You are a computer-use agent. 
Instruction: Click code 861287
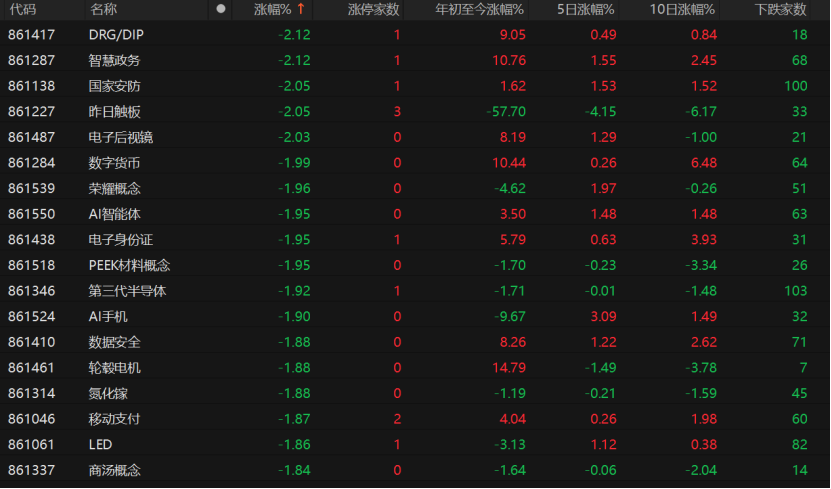click(31, 60)
